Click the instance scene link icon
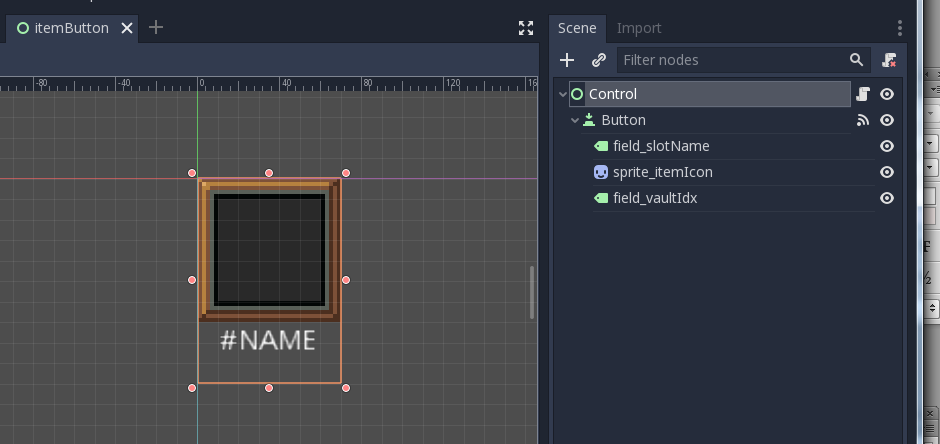 (x=599, y=60)
